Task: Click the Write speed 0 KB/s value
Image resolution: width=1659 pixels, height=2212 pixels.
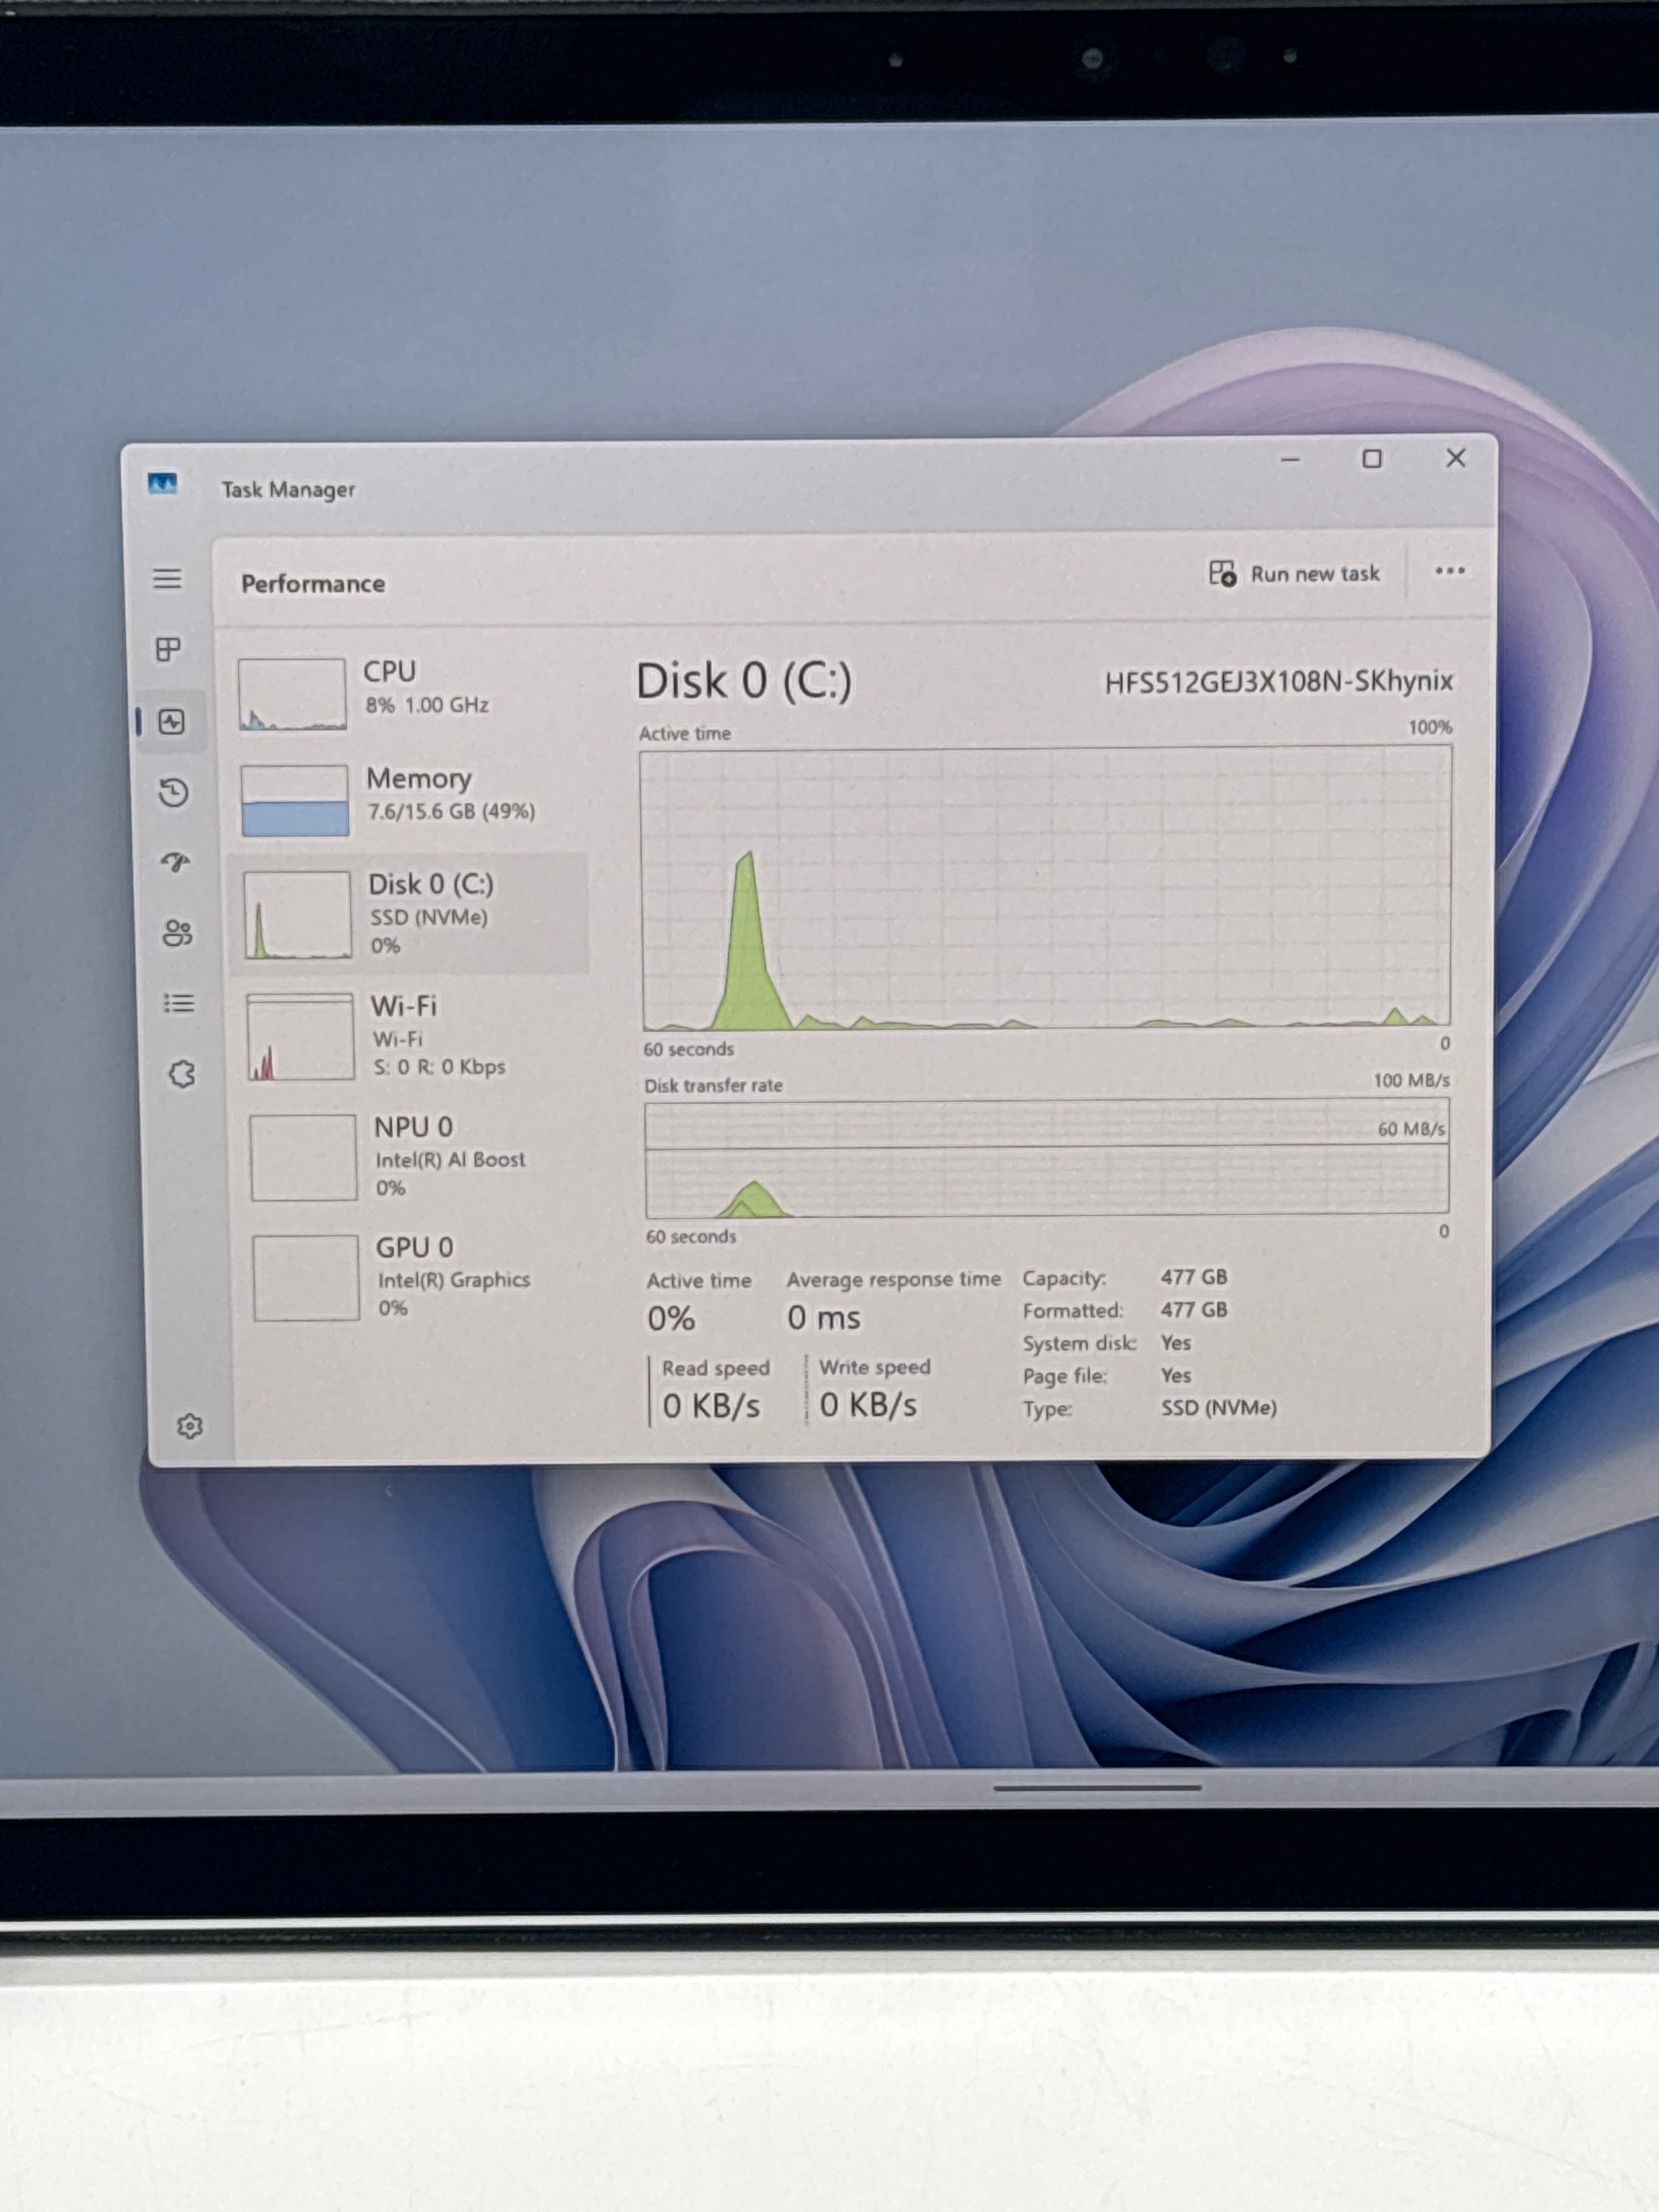Action: tap(868, 1405)
